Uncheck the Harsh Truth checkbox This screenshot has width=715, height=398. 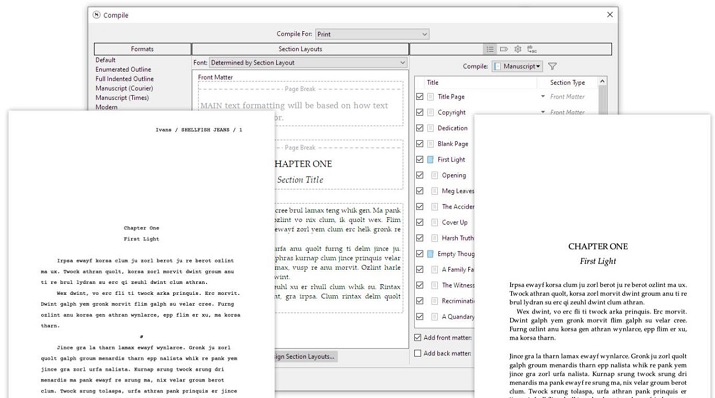420,238
